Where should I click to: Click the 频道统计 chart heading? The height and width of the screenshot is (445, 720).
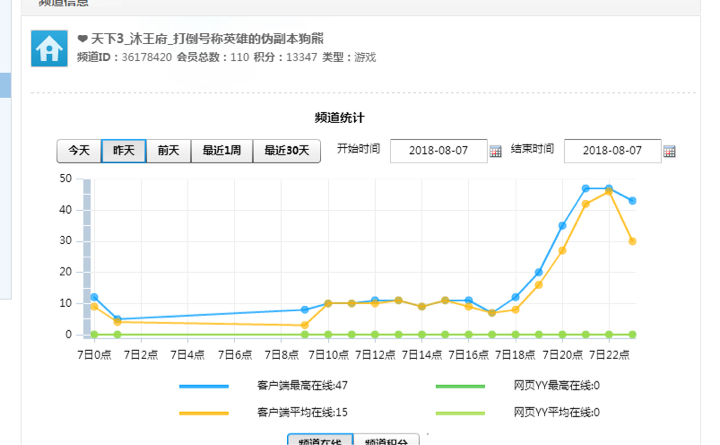(x=339, y=118)
